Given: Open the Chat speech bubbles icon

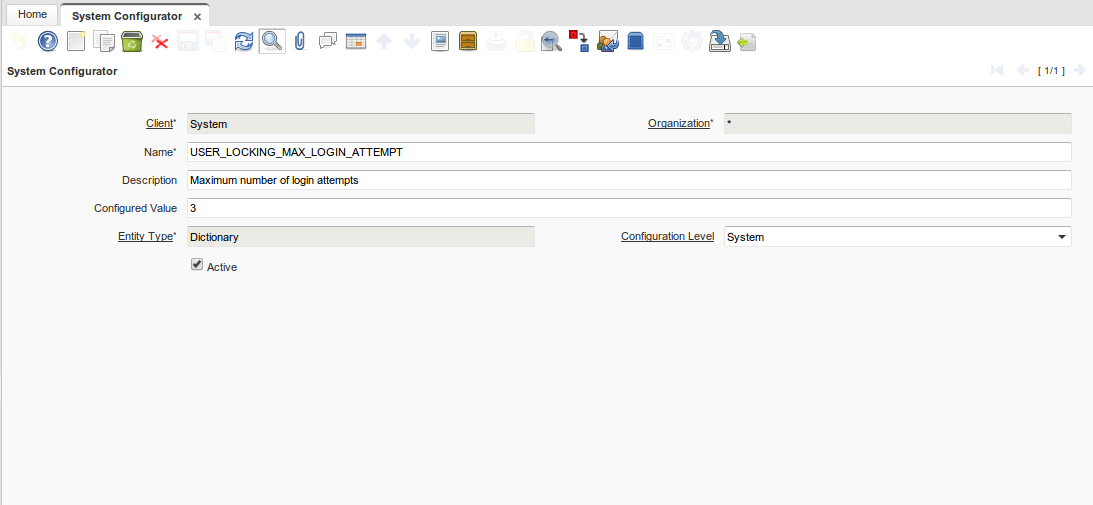Looking at the screenshot, I should (x=327, y=41).
